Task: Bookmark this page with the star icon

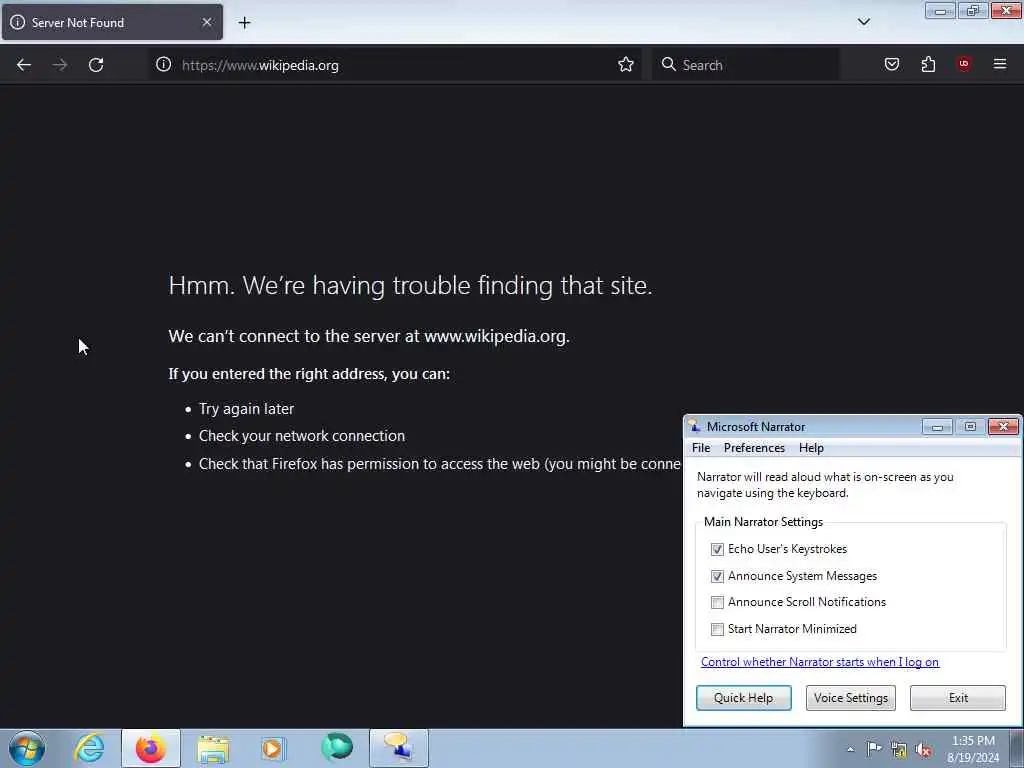Action: pos(626,65)
